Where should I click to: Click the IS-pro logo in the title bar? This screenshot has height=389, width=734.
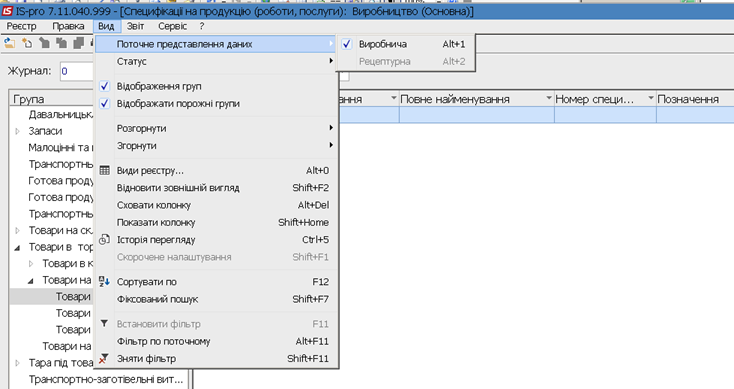click(x=7, y=11)
